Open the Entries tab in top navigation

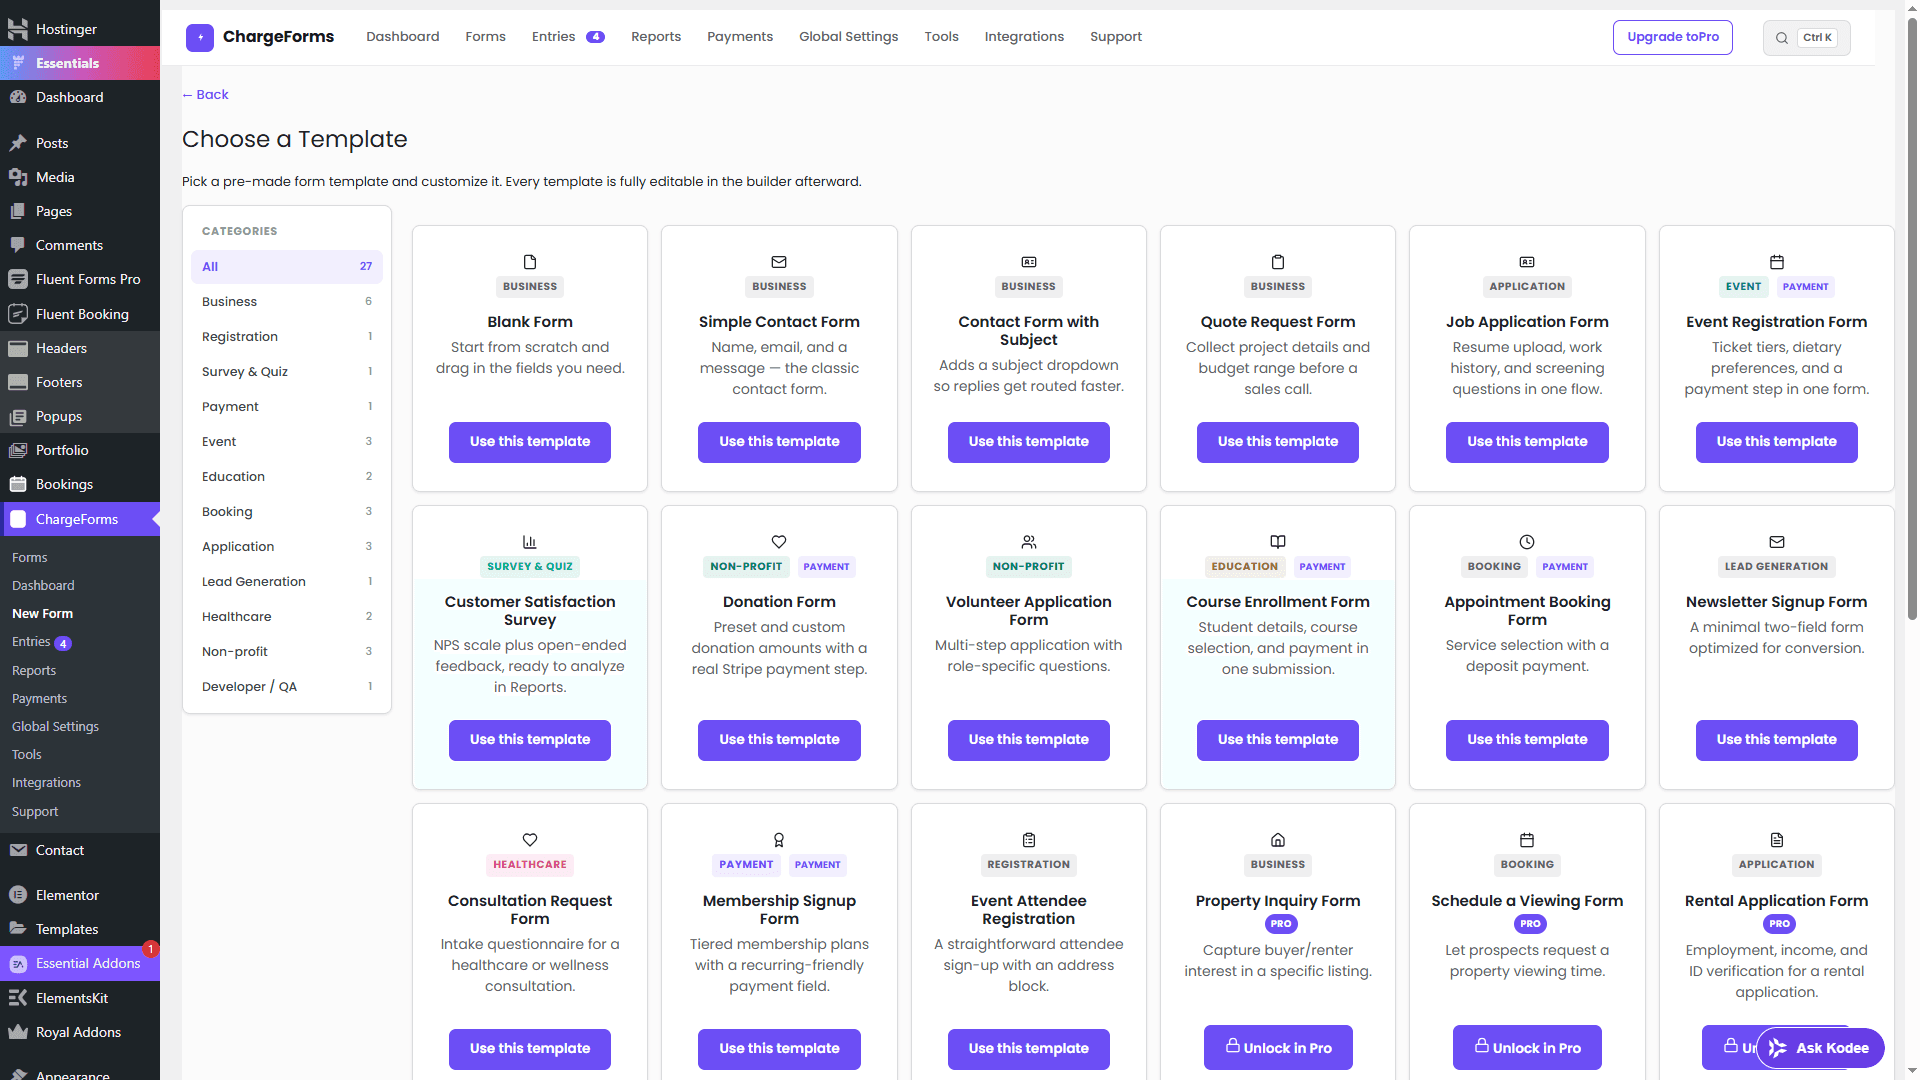click(x=567, y=37)
